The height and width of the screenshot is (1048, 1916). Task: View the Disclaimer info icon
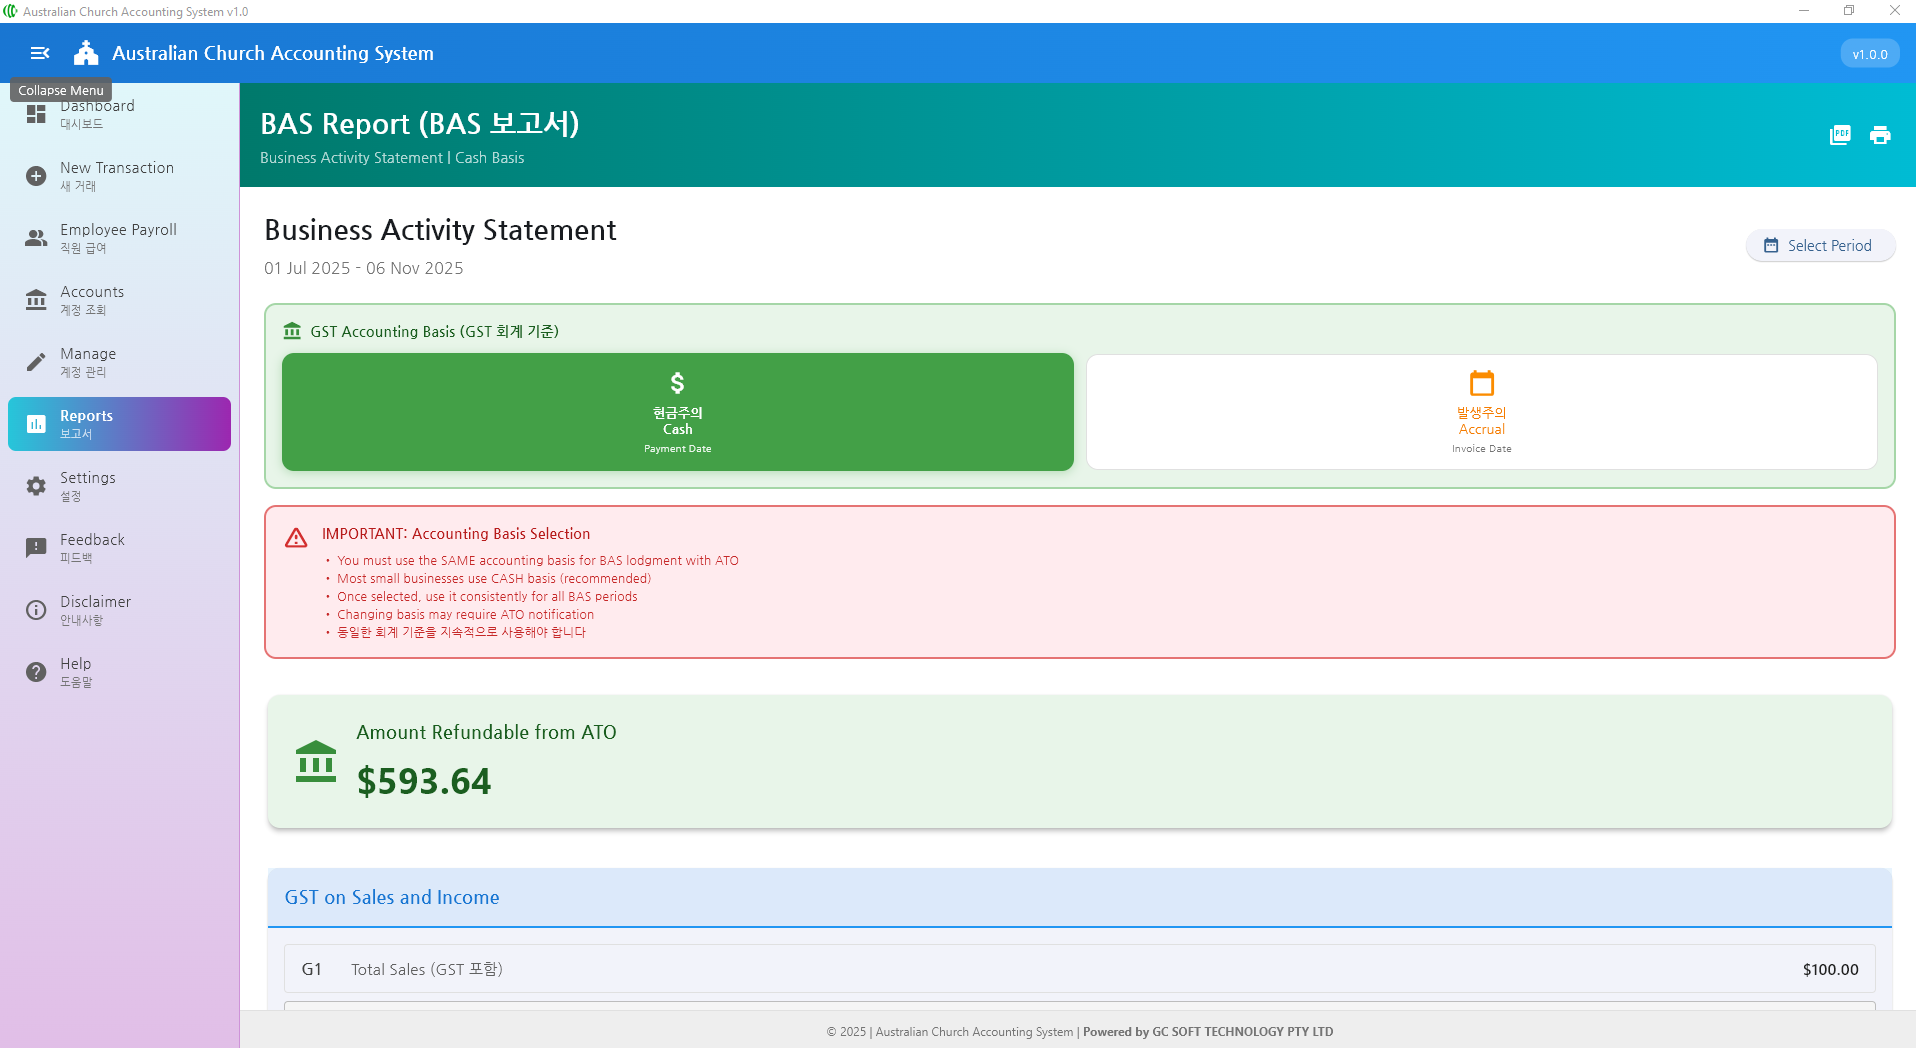[x=36, y=610]
